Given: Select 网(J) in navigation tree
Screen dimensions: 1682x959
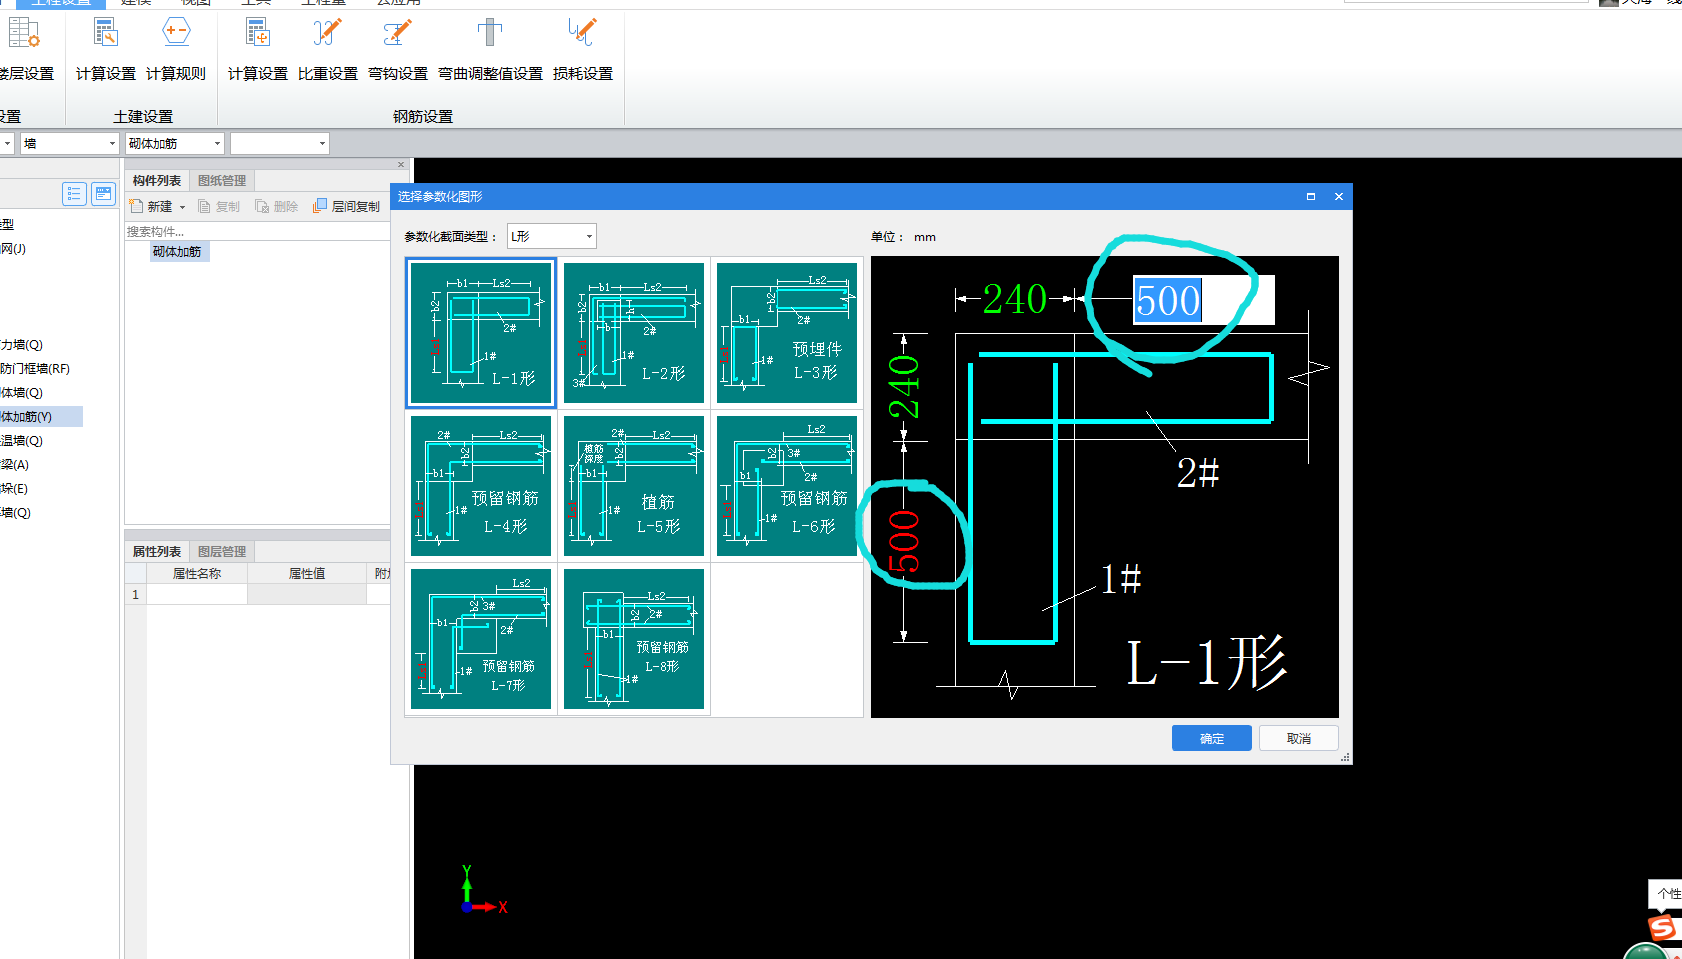Looking at the screenshot, I should (x=13, y=249).
